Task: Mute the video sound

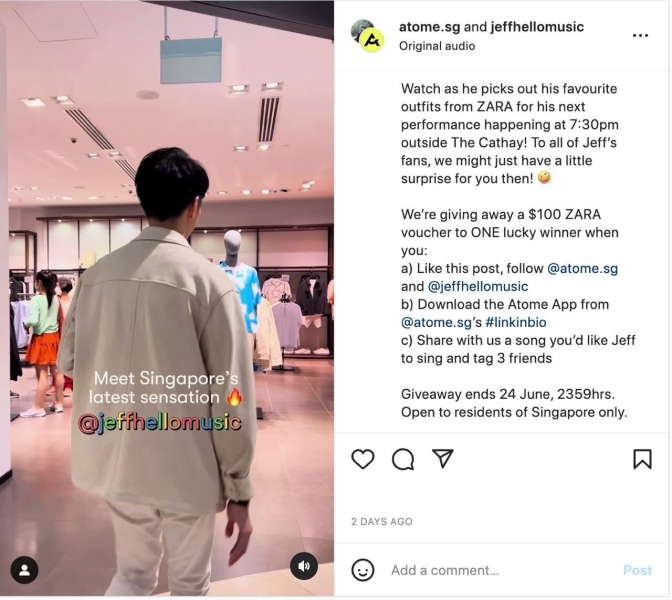Action: [x=304, y=567]
